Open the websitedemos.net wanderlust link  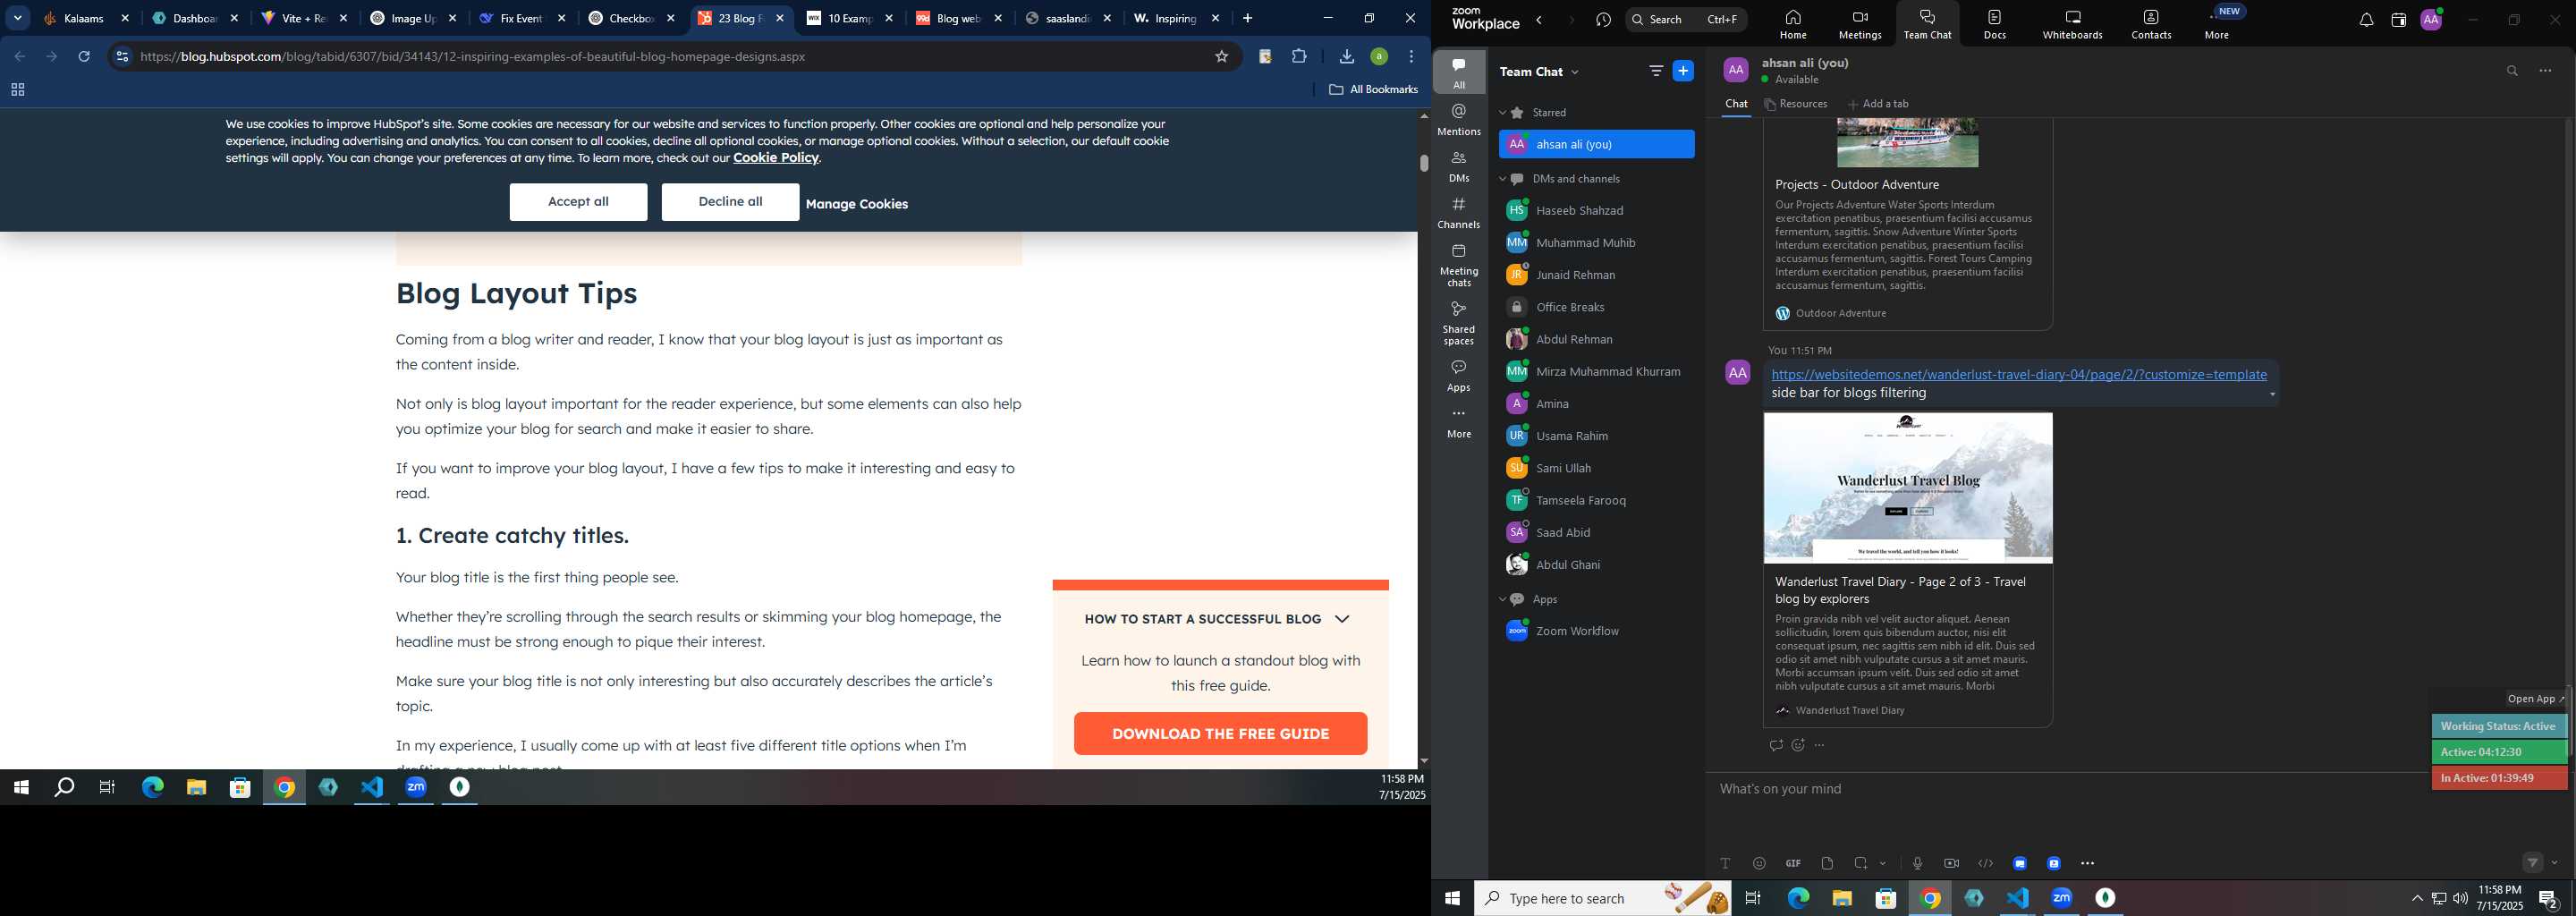(2019, 375)
